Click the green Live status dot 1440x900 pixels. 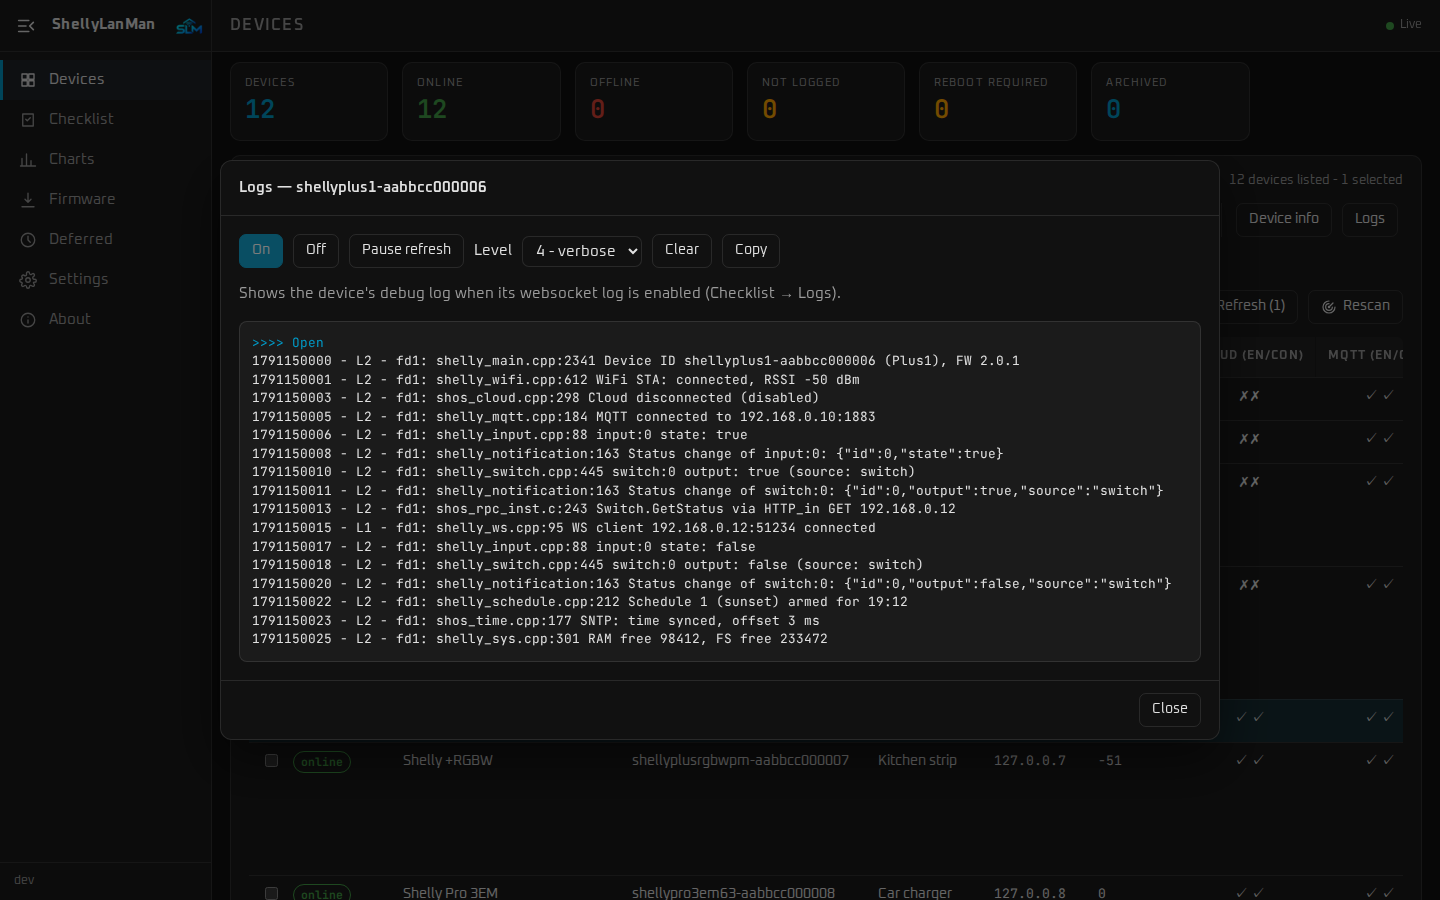1390,25
